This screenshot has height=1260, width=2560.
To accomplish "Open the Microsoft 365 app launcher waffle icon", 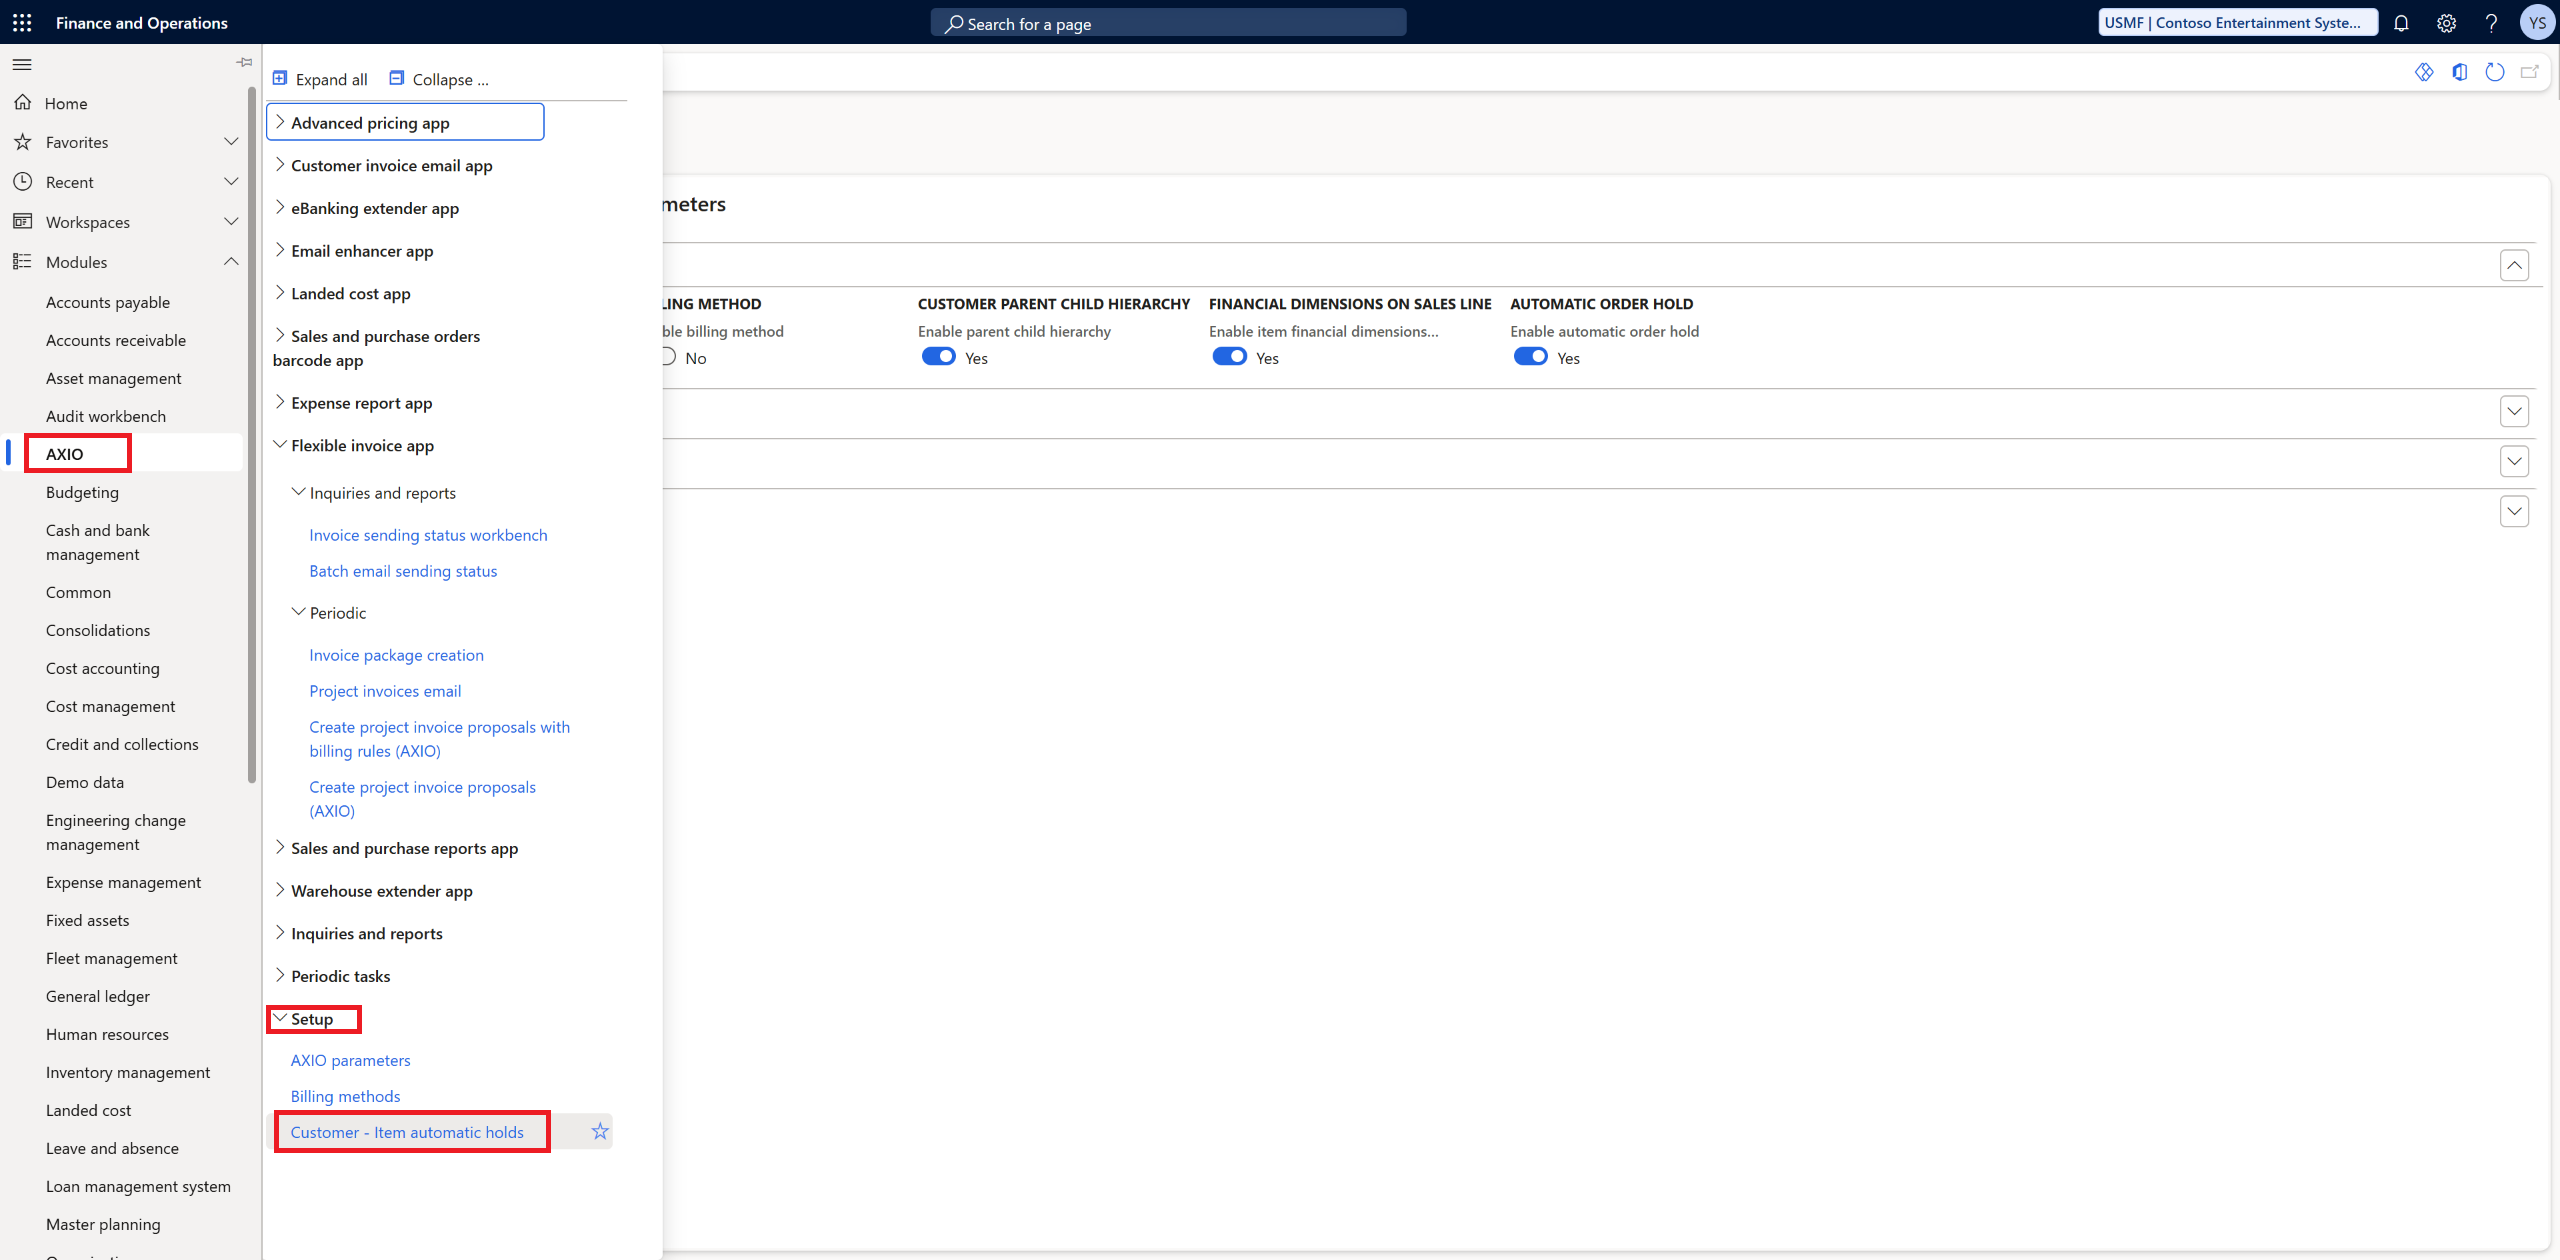I will point(22,22).
